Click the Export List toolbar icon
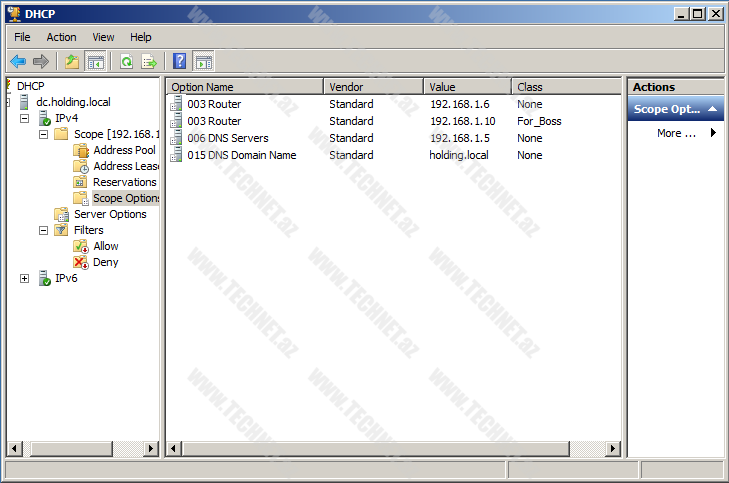729x483 pixels. point(149,61)
